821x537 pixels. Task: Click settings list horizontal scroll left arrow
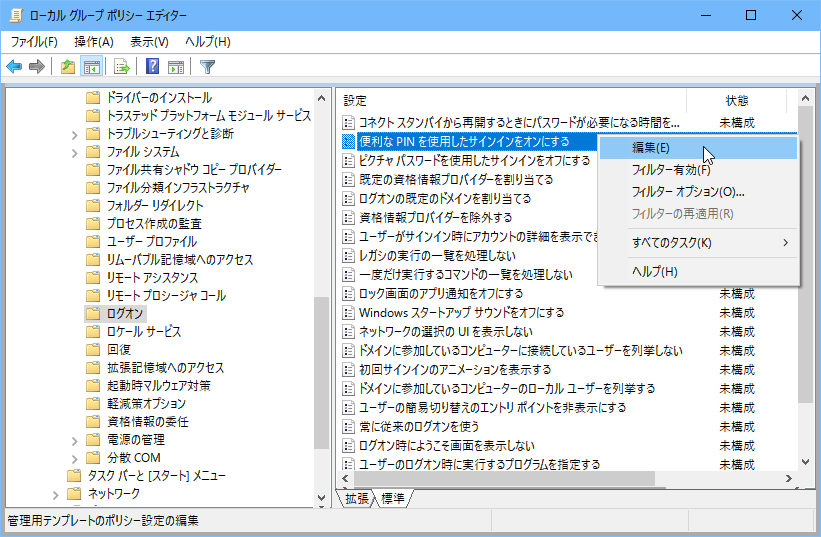tap(345, 478)
